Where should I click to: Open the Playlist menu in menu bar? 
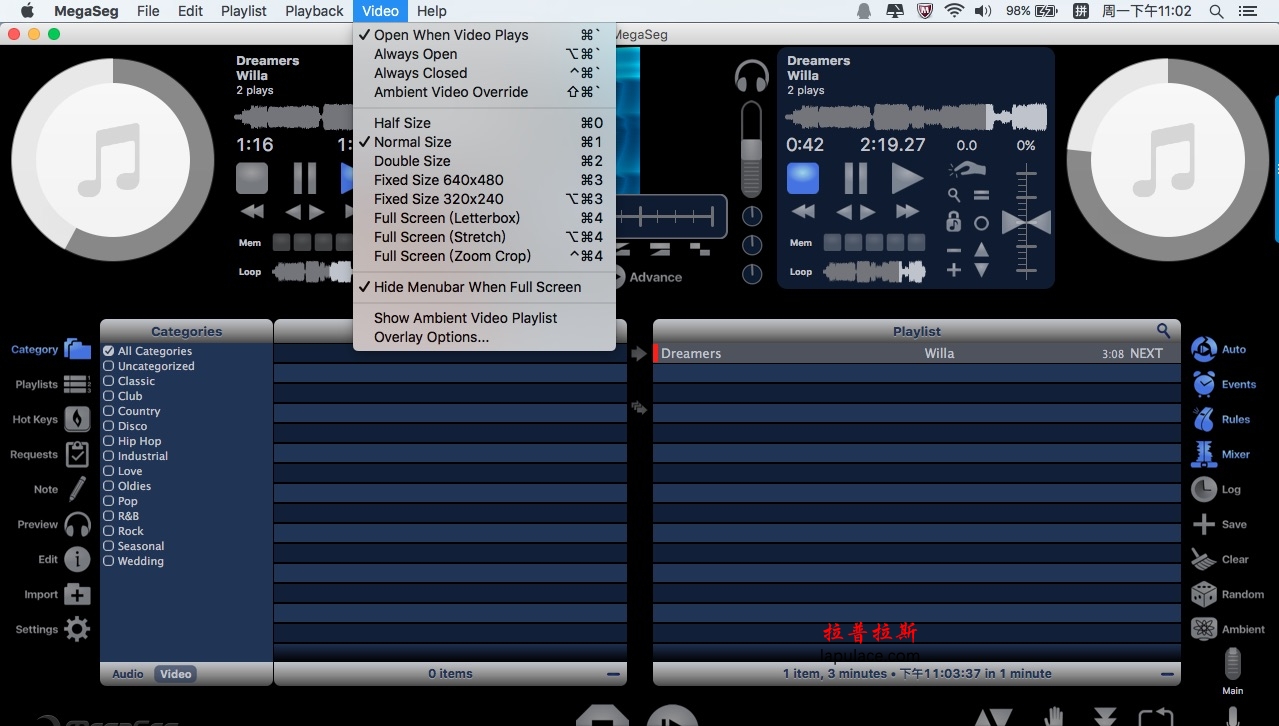pyautogui.click(x=244, y=11)
